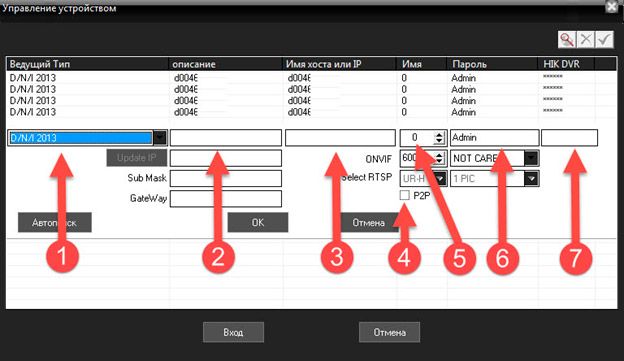Click the Отмена button next to OK
Viewport: 624px width, 361px height.
coord(369,222)
